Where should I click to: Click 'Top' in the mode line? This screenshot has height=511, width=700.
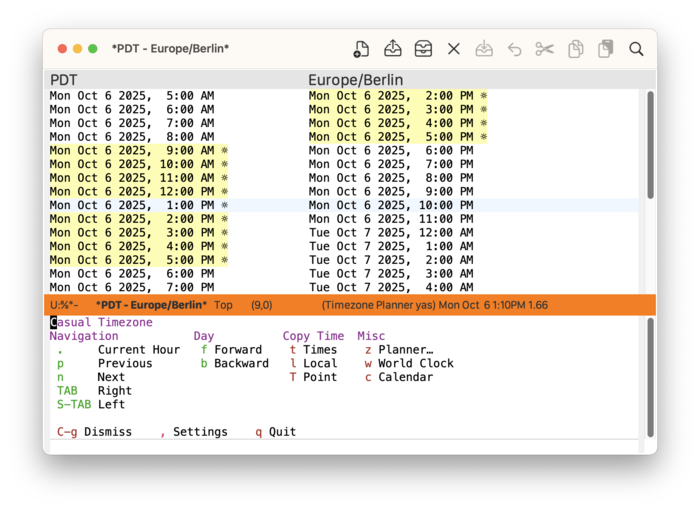pyautogui.click(x=223, y=305)
